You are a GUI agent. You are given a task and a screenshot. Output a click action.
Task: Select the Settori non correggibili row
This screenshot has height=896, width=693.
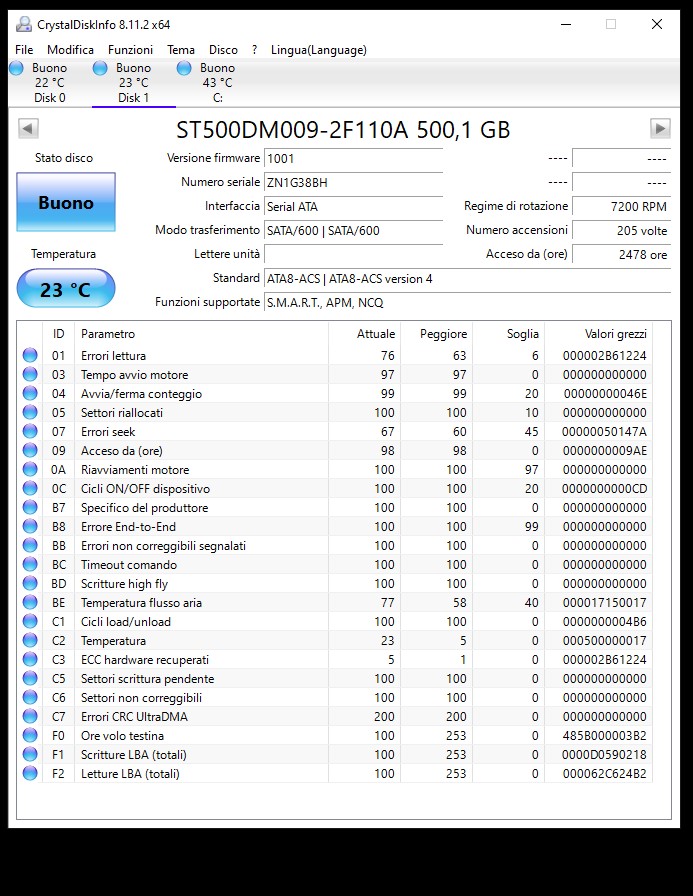click(x=337, y=697)
